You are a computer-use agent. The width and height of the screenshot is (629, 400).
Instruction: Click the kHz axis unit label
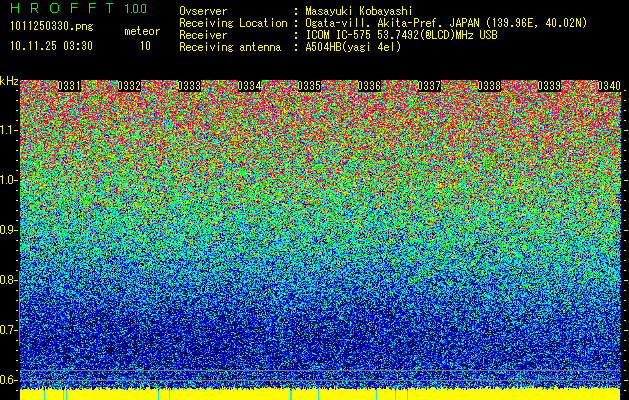[x=9, y=81]
